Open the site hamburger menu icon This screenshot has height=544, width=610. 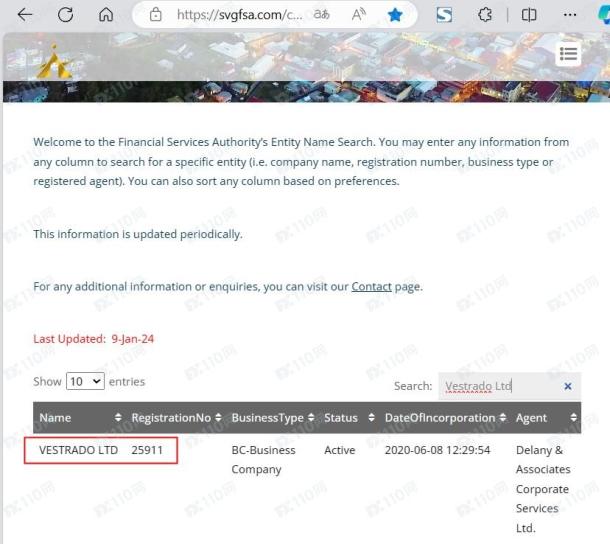[568, 54]
